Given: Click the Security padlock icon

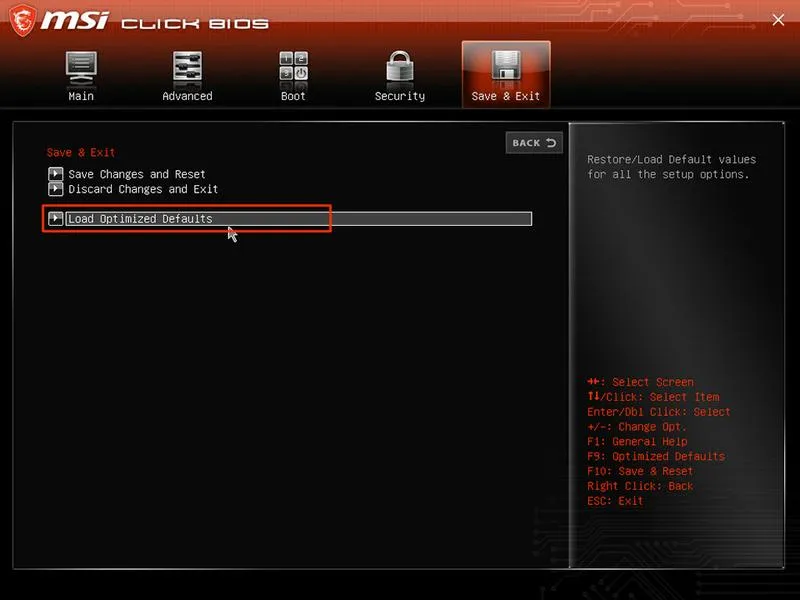Looking at the screenshot, I should (x=399, y=67).
